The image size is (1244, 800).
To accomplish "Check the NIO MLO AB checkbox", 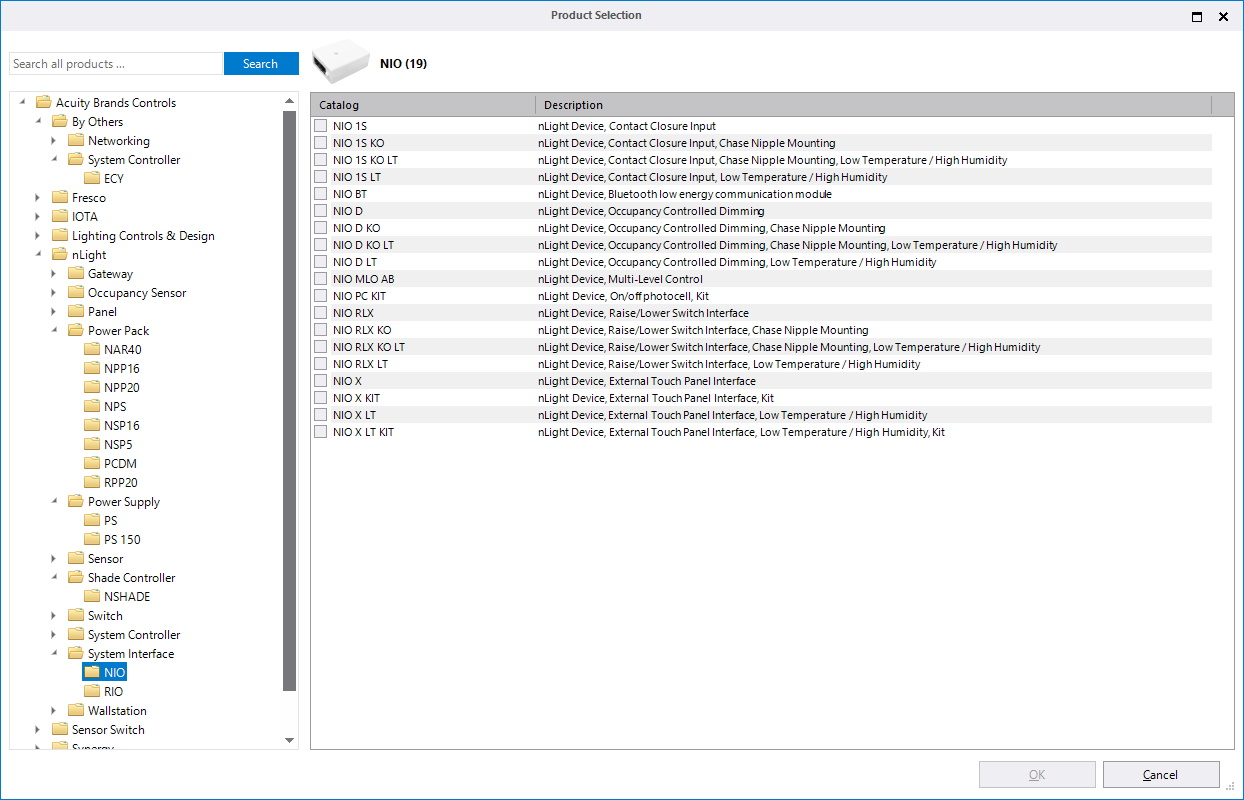I will pos(321,279).
